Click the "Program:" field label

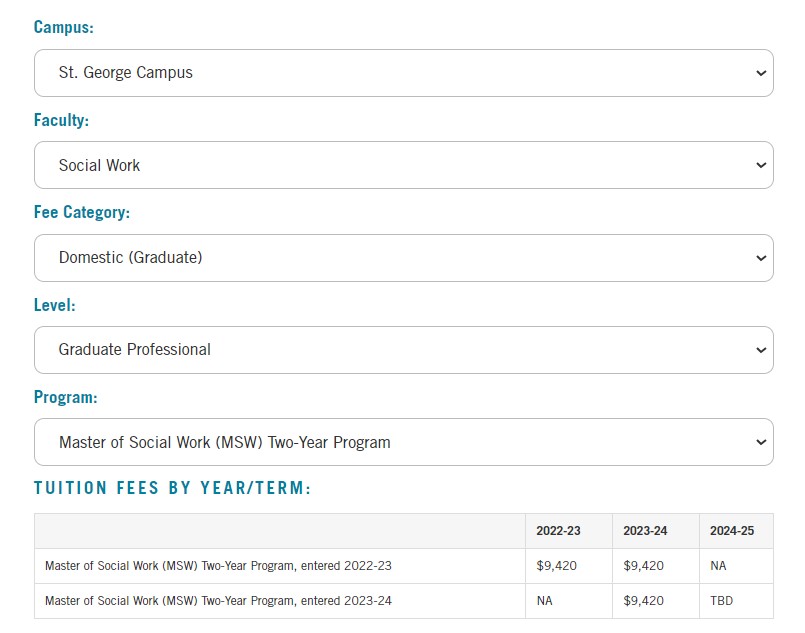pyautogui.click(x=66, y=397)
